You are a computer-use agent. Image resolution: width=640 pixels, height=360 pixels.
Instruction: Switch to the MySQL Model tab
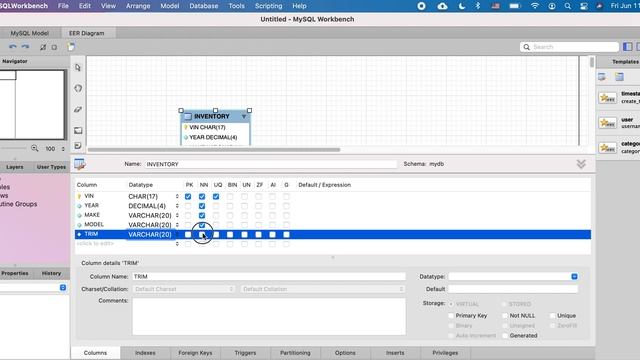click(x=30, y=33)
